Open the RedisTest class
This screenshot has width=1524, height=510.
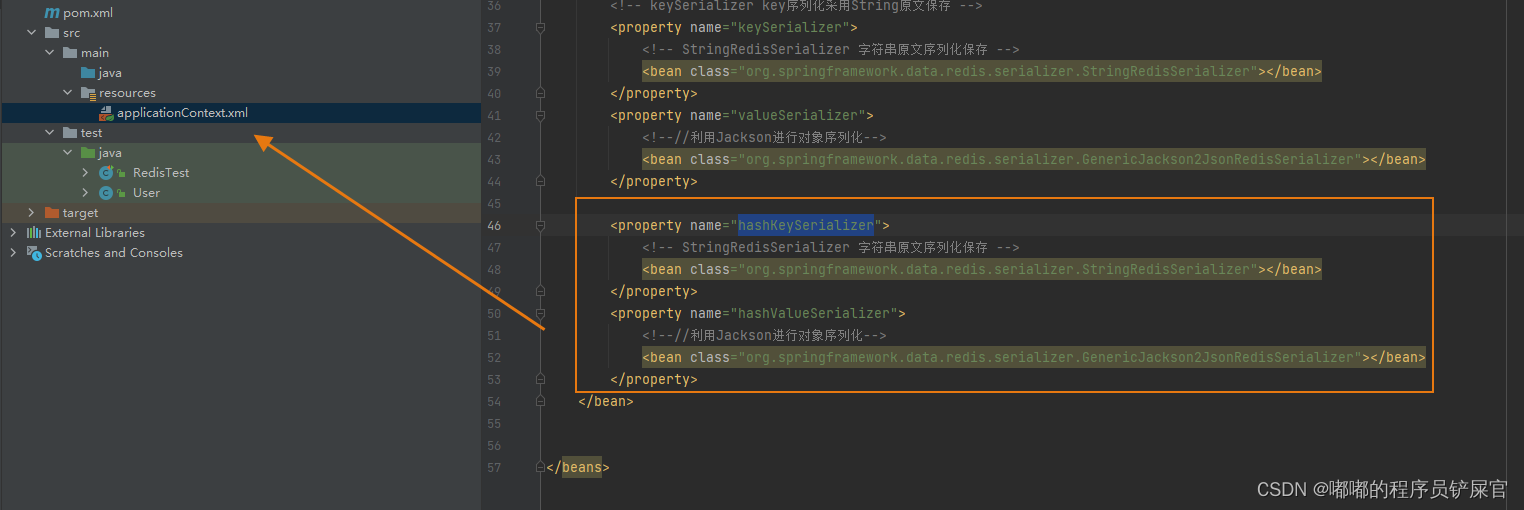(x=161, y=173)
